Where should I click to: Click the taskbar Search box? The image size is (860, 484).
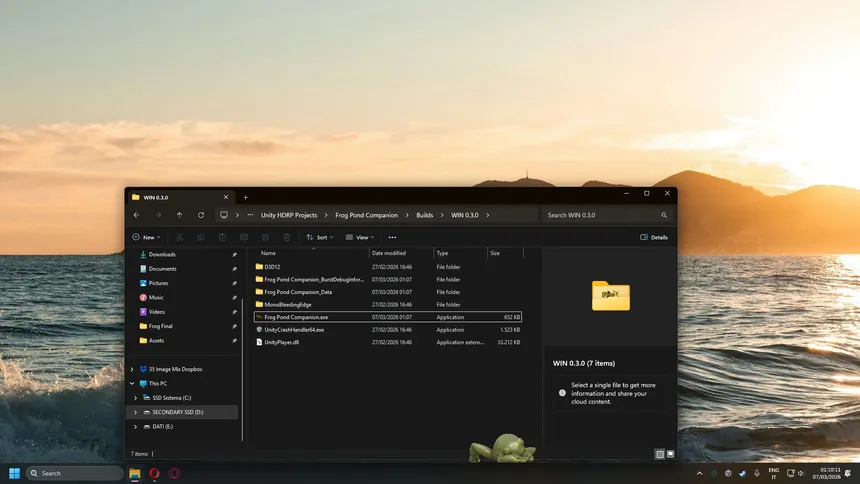pos(75,473)
